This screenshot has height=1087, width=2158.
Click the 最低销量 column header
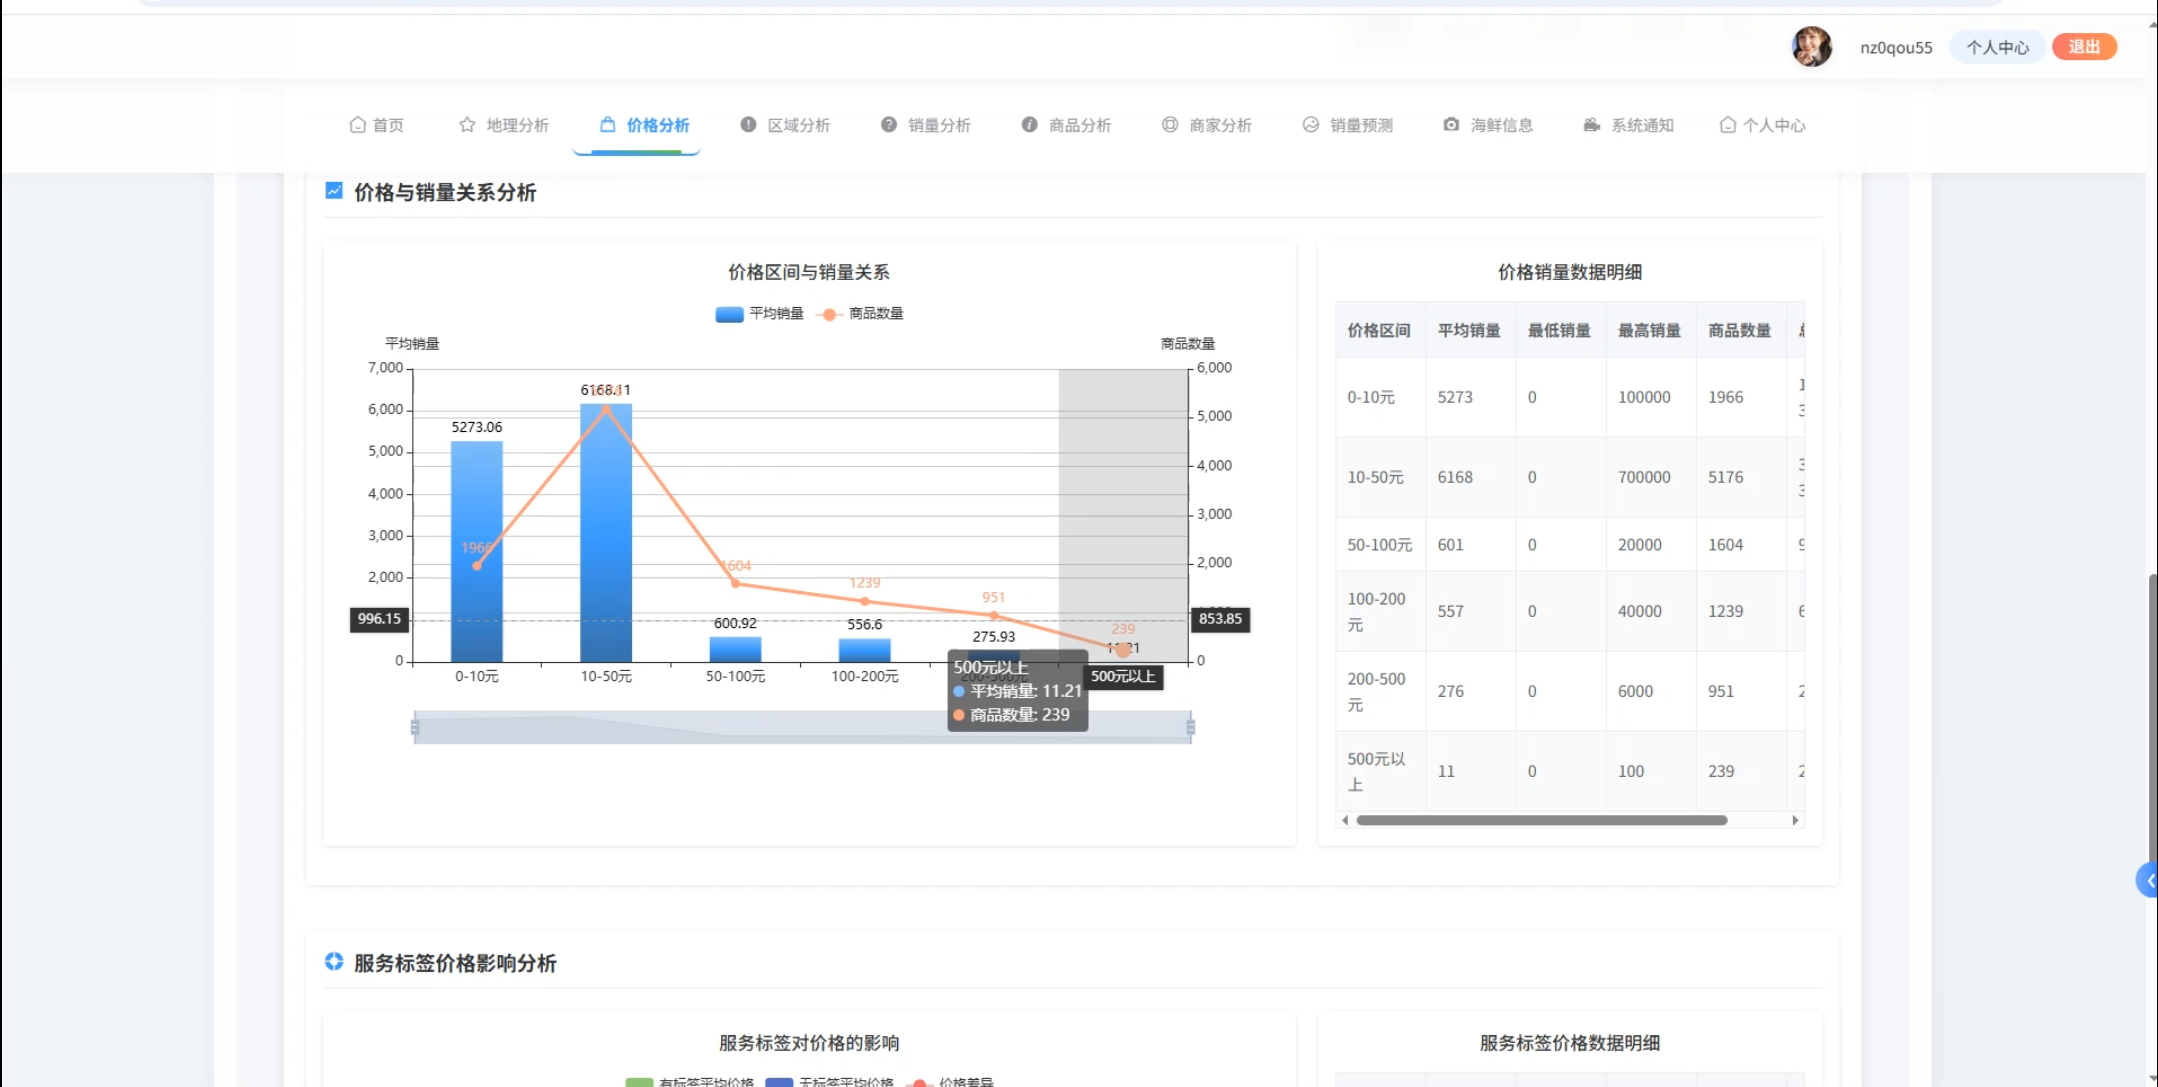[1559, 330]
